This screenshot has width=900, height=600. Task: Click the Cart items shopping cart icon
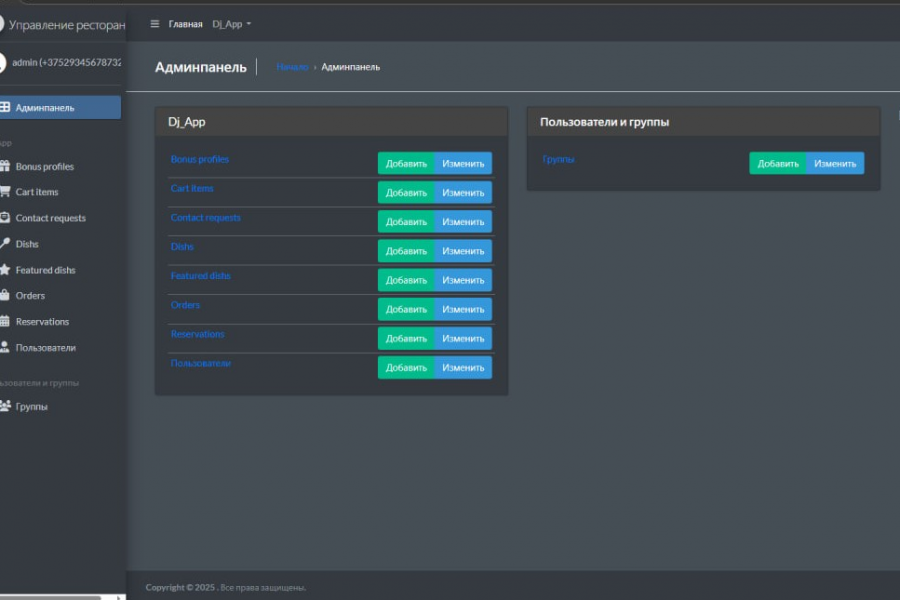click(5, 192)
